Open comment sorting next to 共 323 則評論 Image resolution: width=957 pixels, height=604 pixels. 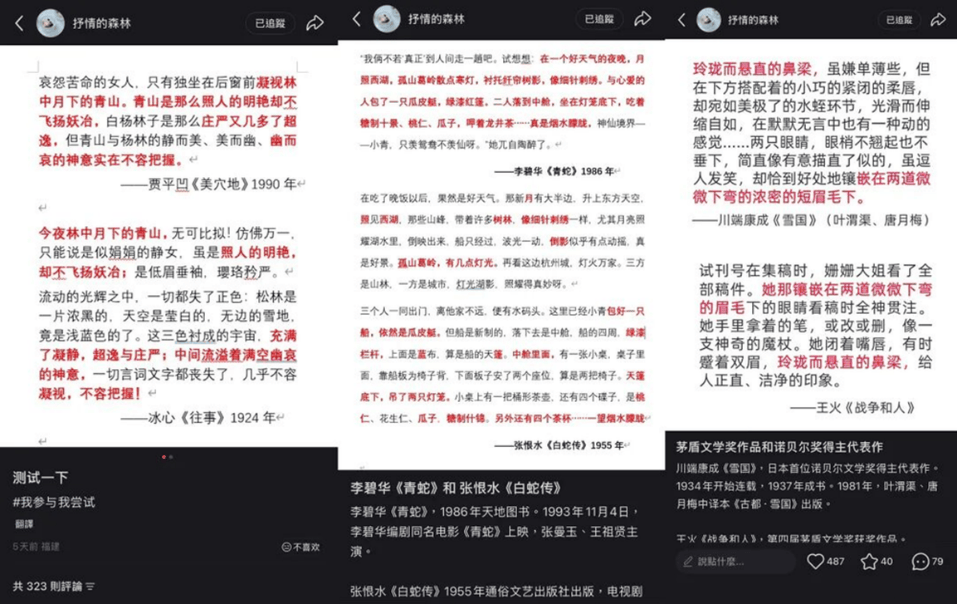coord(90,585)
